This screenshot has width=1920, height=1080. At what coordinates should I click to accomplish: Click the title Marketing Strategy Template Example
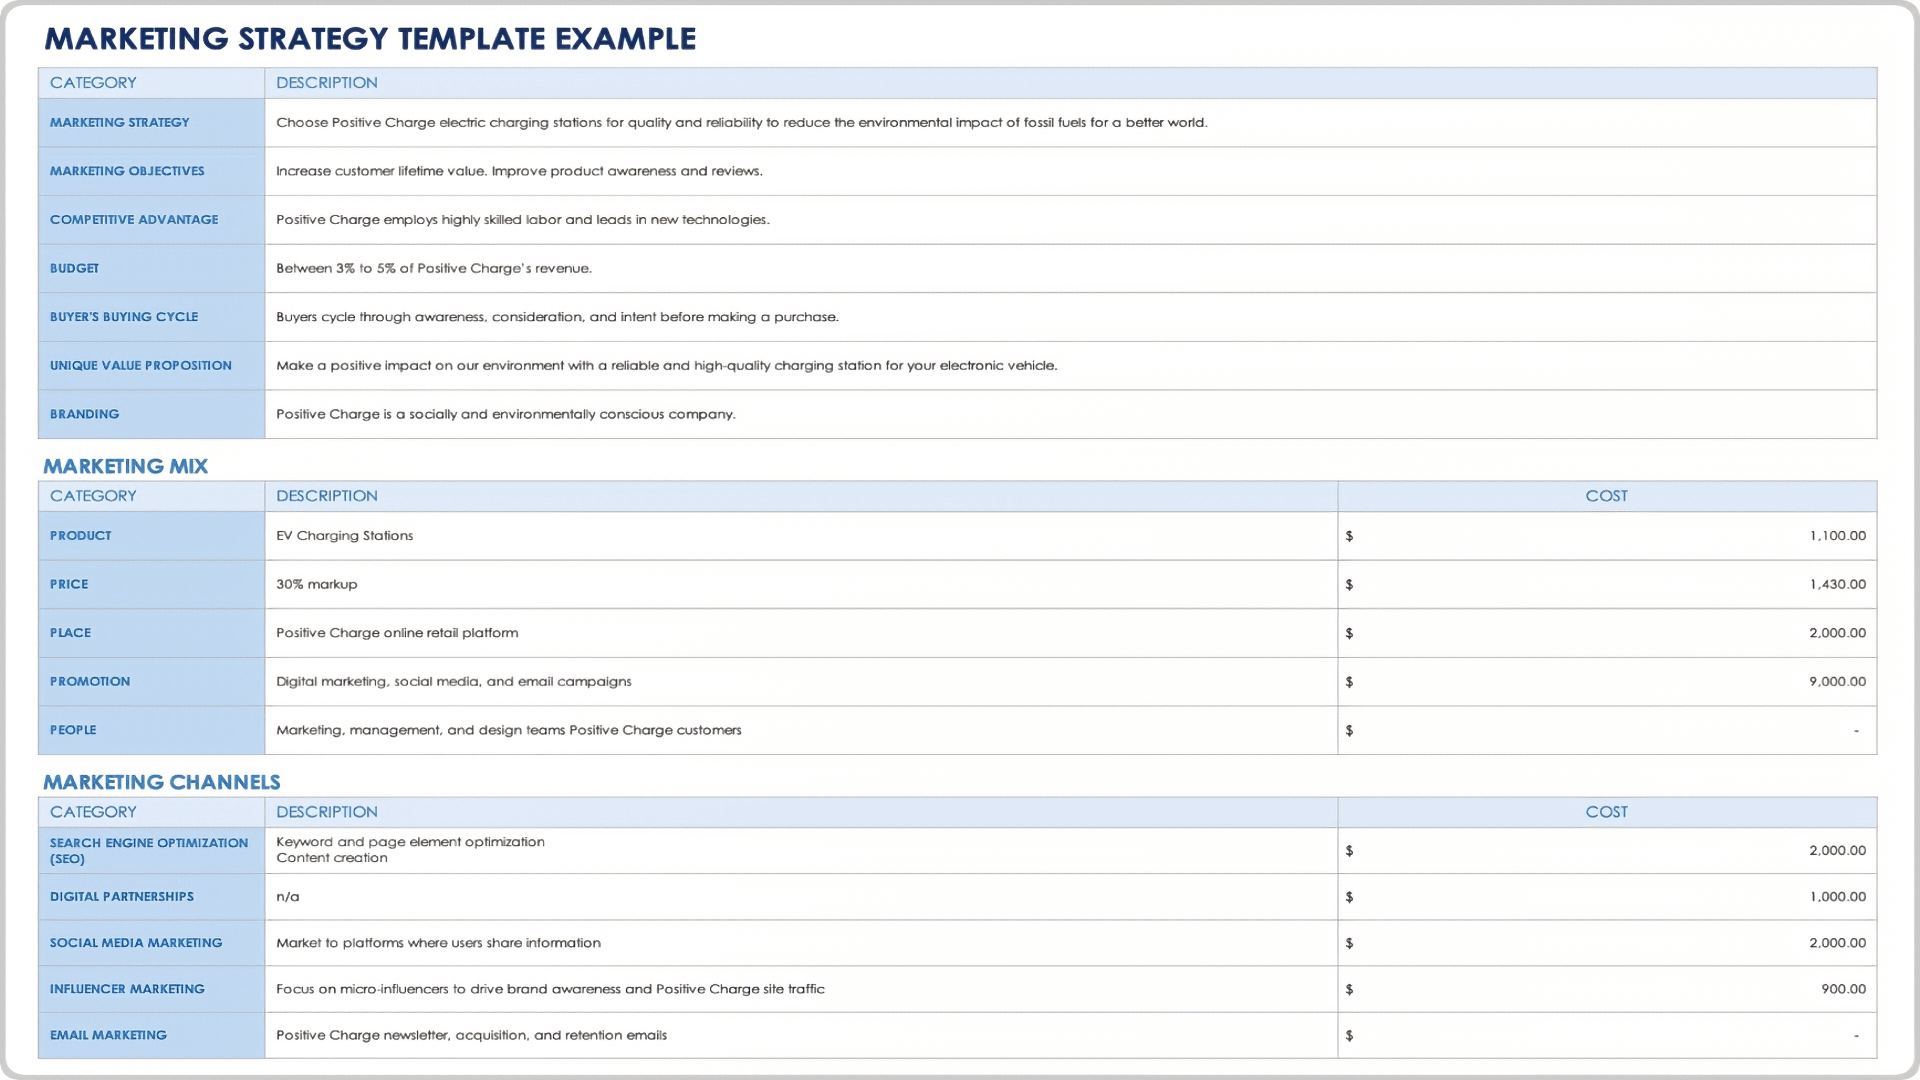[370, 38]
